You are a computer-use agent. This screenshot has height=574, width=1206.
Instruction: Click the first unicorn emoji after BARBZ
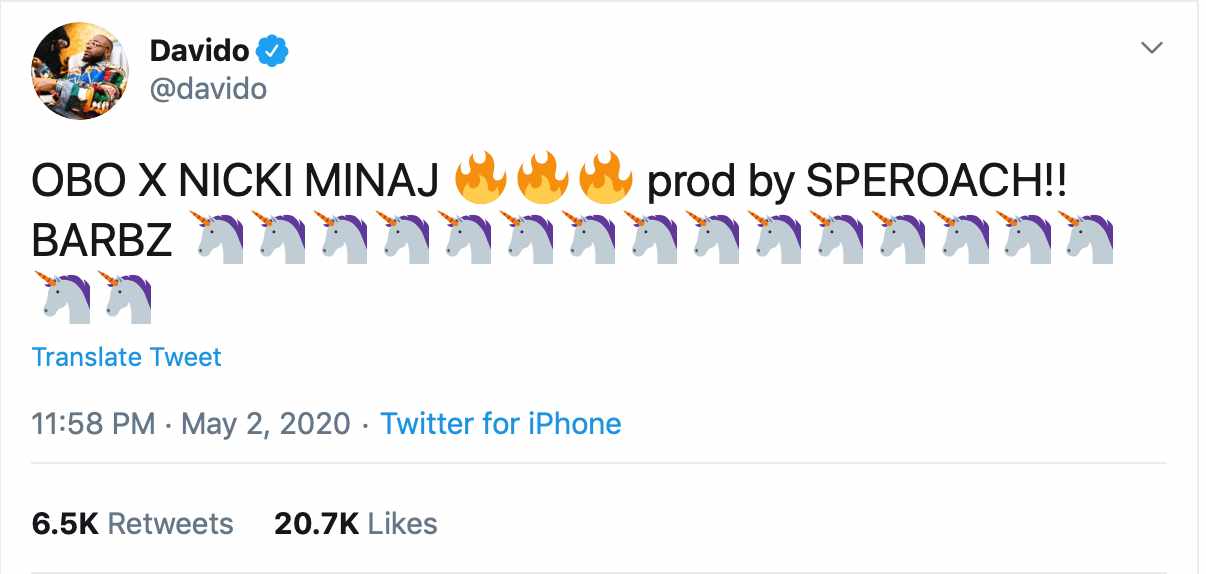213,239
